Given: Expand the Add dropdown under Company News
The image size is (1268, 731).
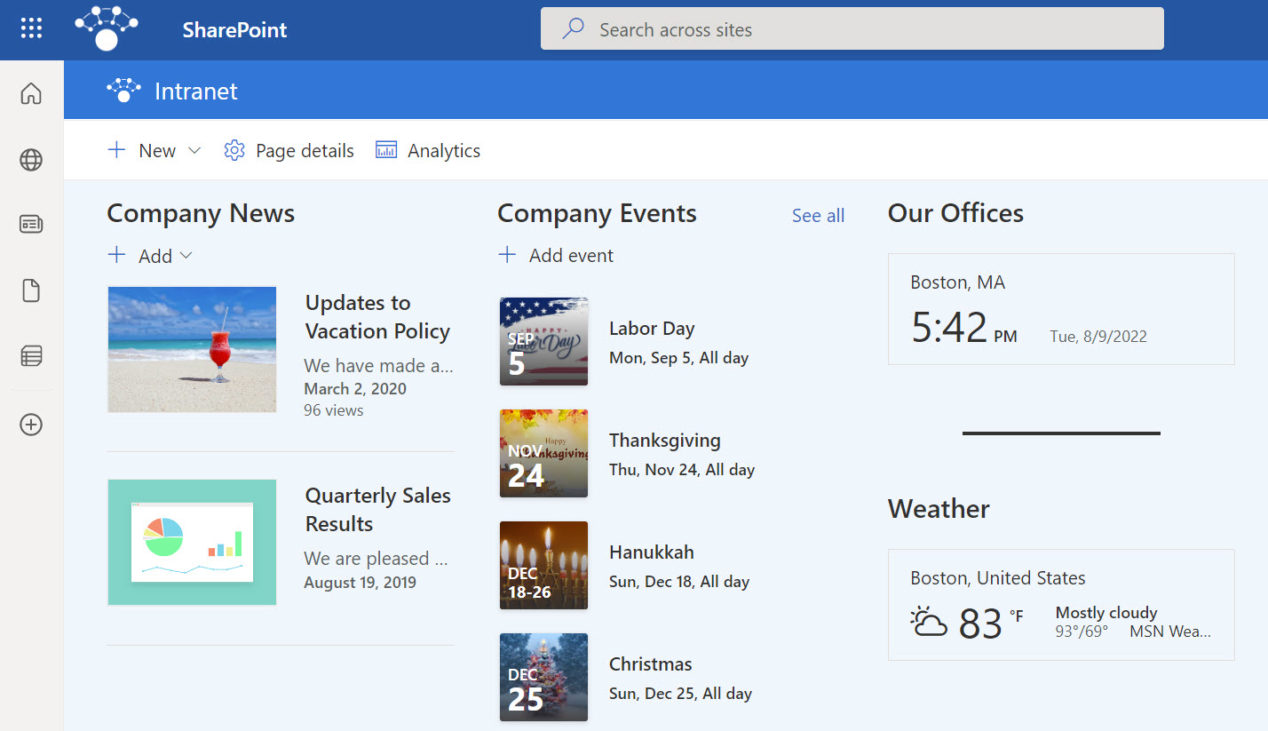Looking at the screenshot, I should [x=184, y=256].
